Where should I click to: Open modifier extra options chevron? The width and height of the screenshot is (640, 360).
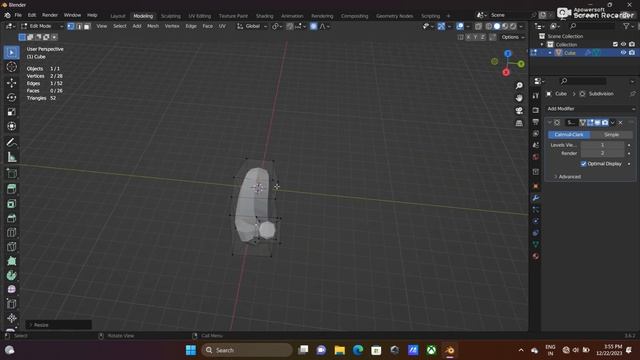613,122
